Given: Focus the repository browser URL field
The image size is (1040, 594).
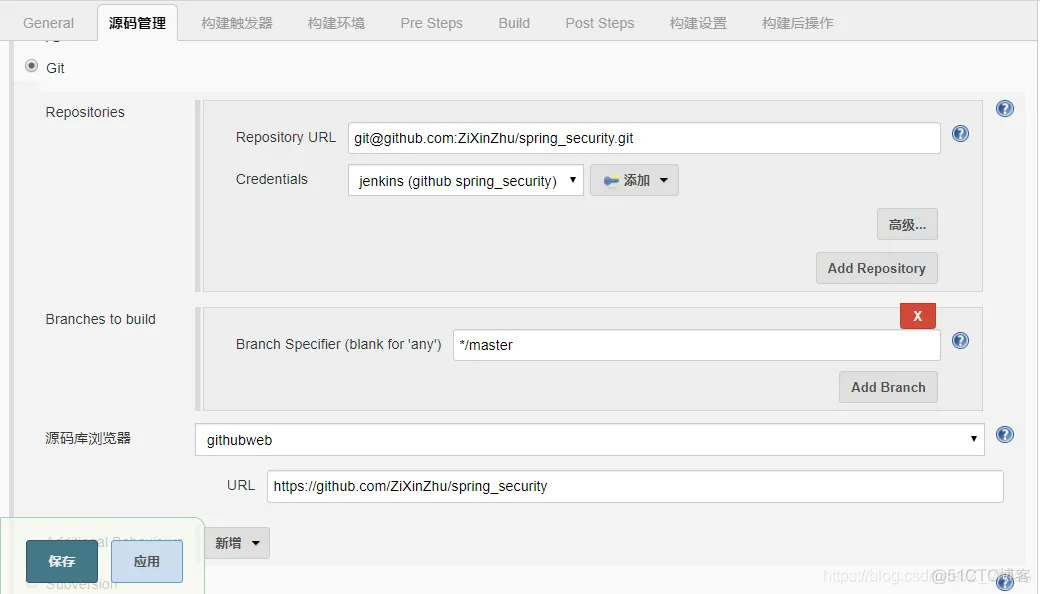Looking at the screenshot, I should click(x=635, y=487).
